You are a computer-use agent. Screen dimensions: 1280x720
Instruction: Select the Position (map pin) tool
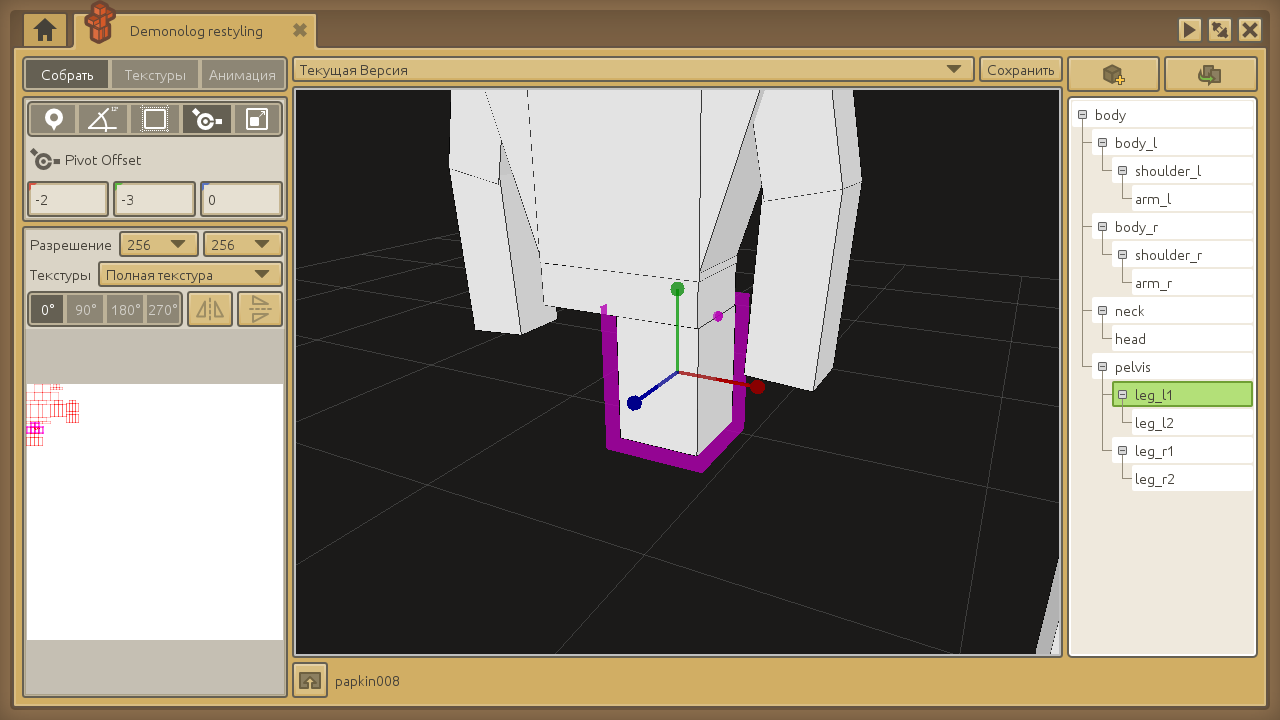pyautogui.click(x=53, y=120)
